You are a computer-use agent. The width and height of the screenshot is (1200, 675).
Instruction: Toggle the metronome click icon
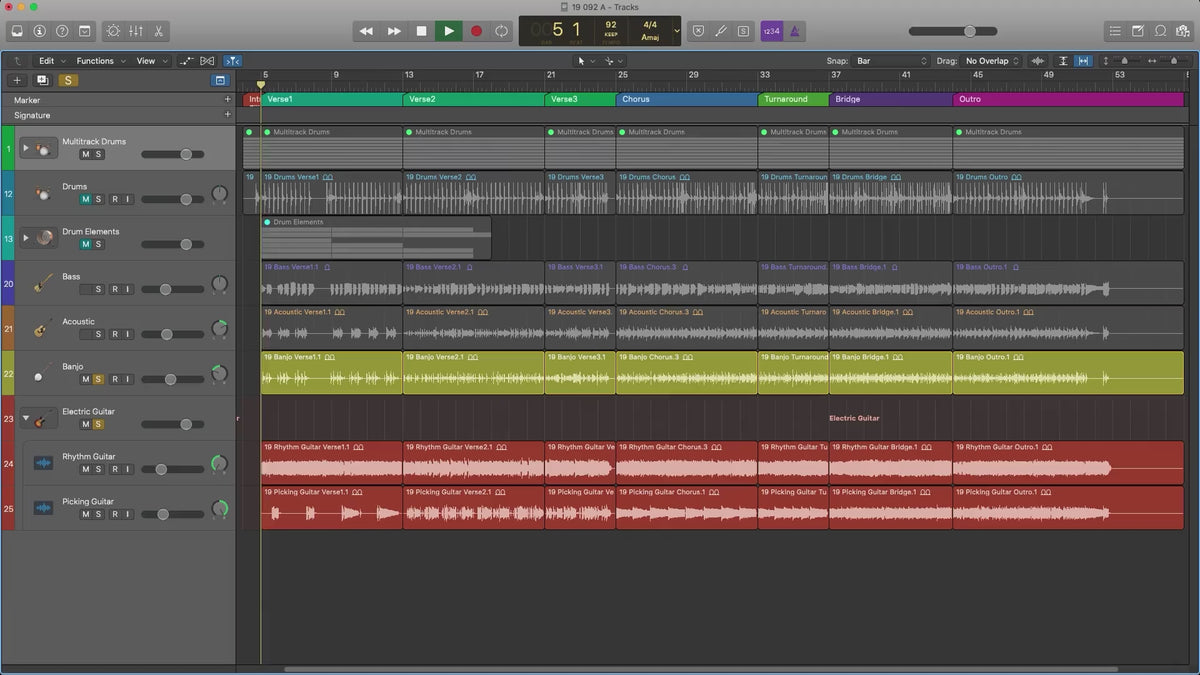pos(794,31)
